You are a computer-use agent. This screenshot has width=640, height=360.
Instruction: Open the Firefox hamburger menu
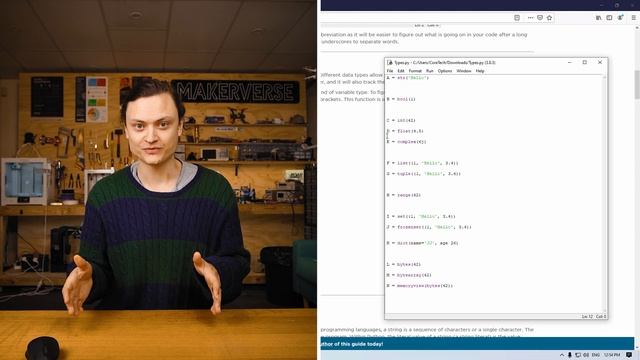[633, 18]
